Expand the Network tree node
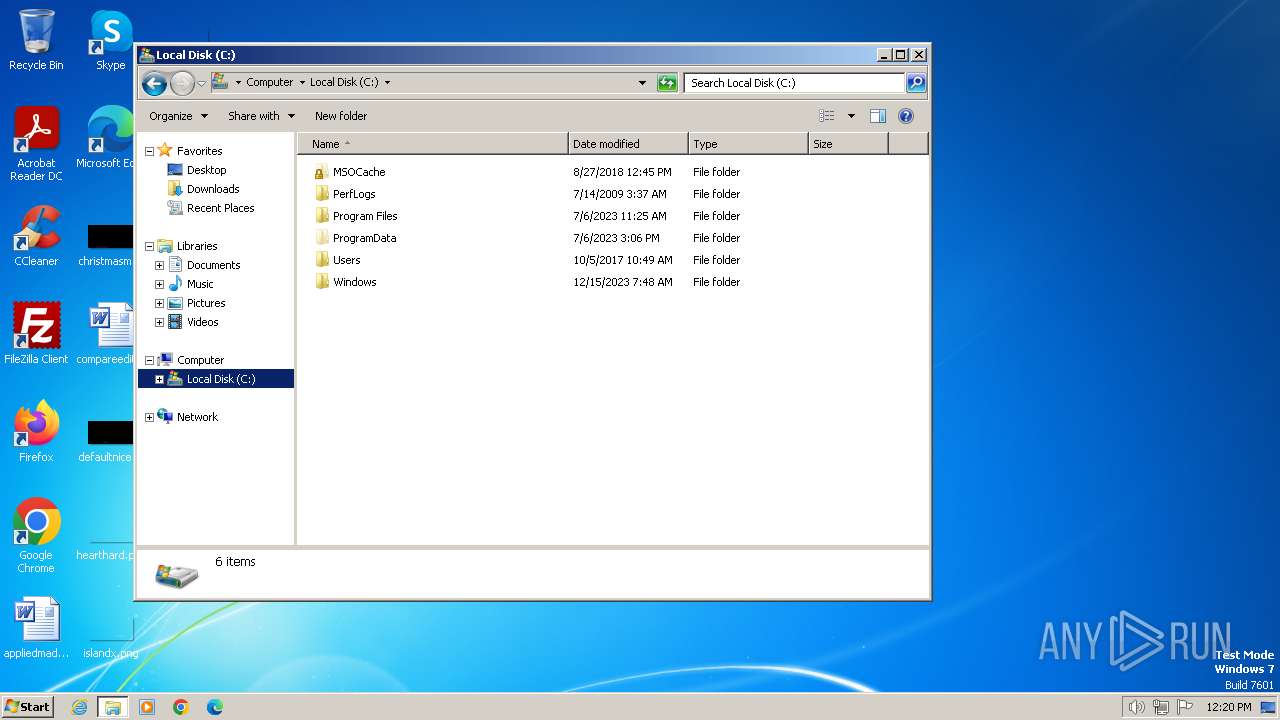The width and height of the screenshot is (1280, 720). click(149, 417)
